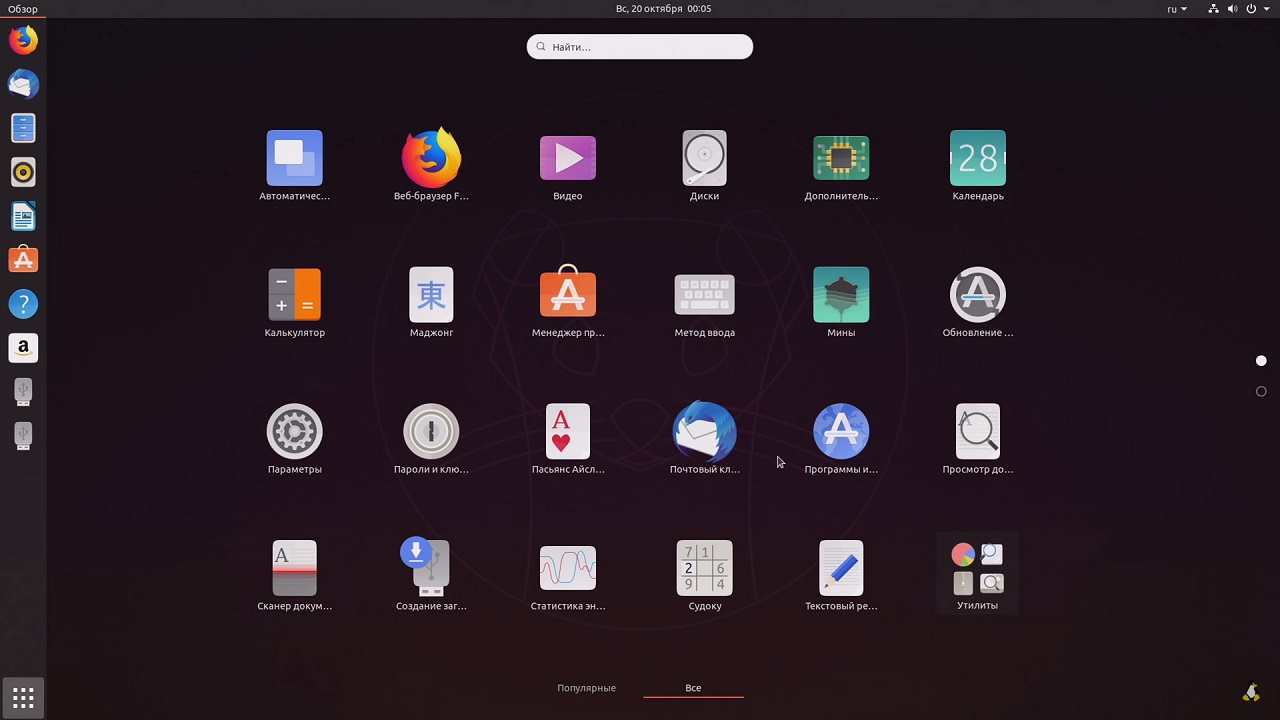Open the Text Editor app
The width and height of the screenshot is (1280, 720).
pyautogui.click(x=841, y=569)
